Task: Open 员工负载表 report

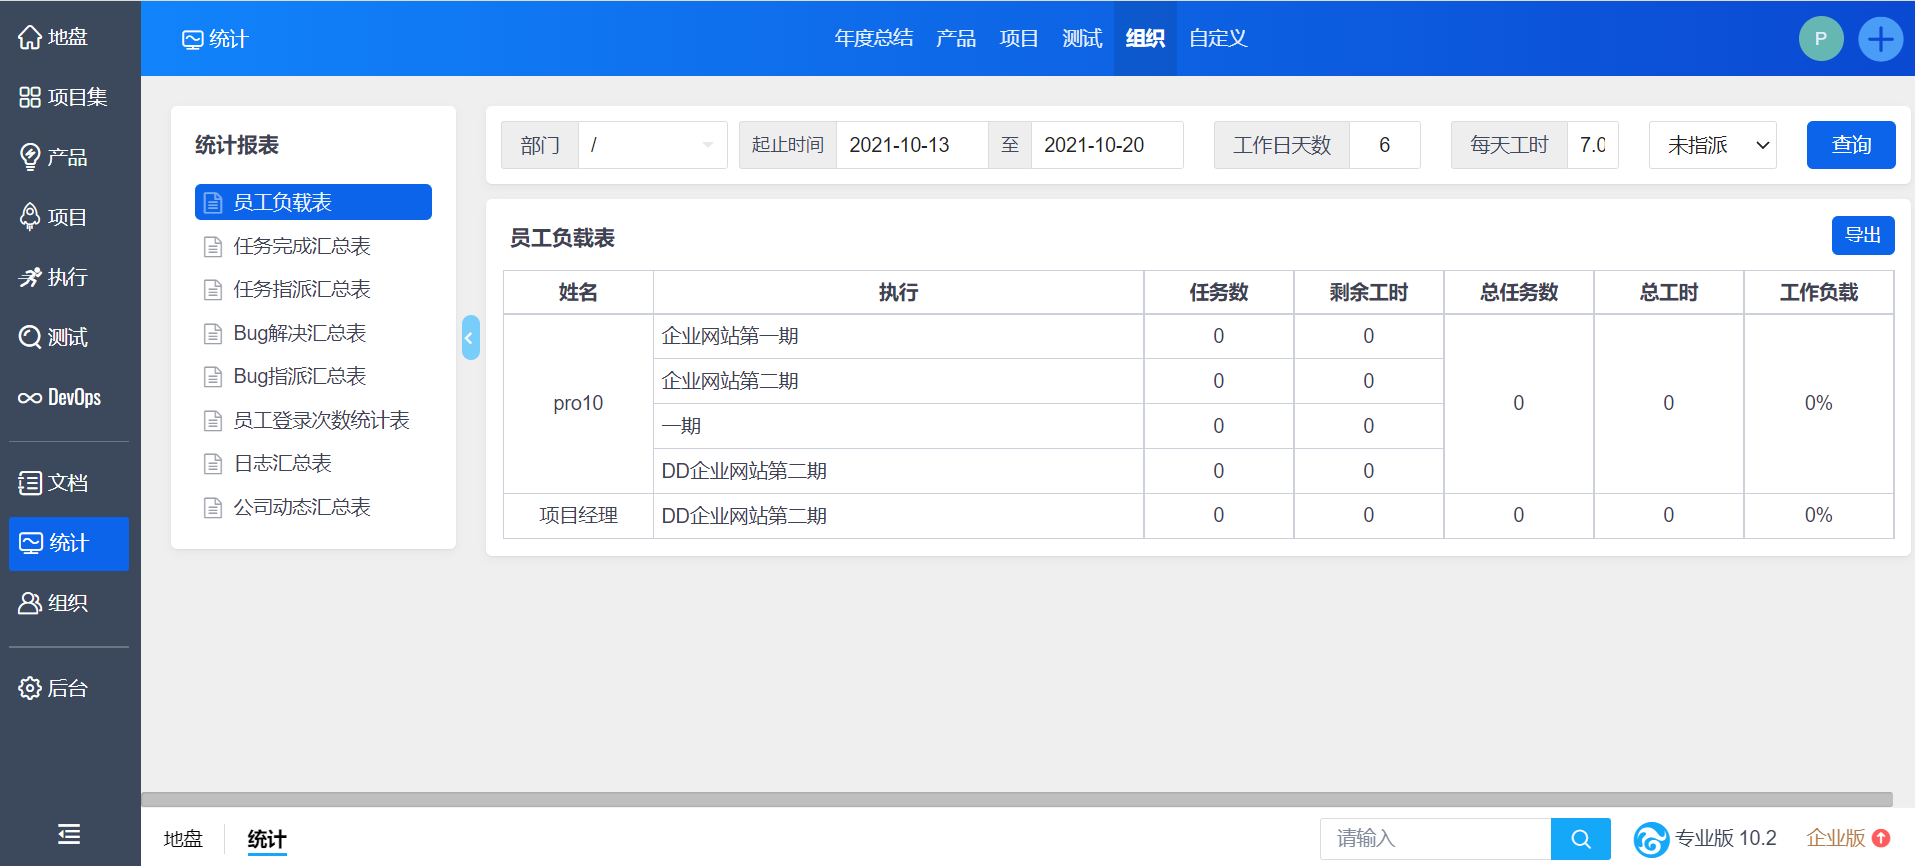Action: pyautogui.click(x=313, y=202)
